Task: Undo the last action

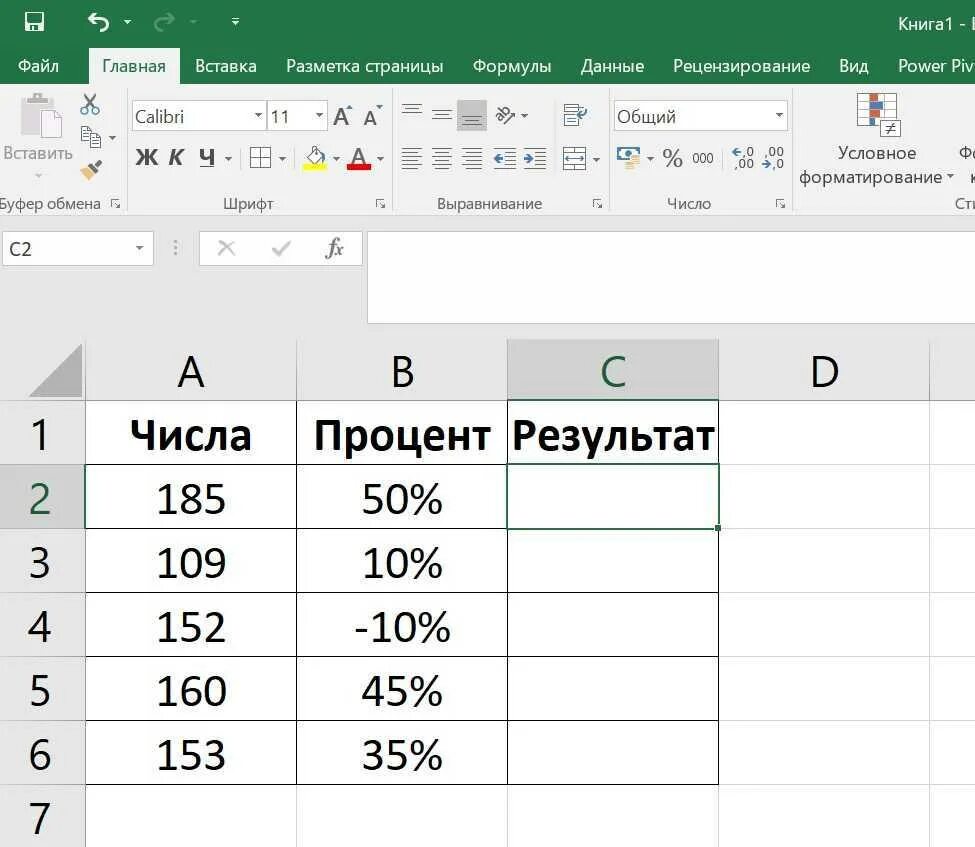Action: (x=99, y=22)
